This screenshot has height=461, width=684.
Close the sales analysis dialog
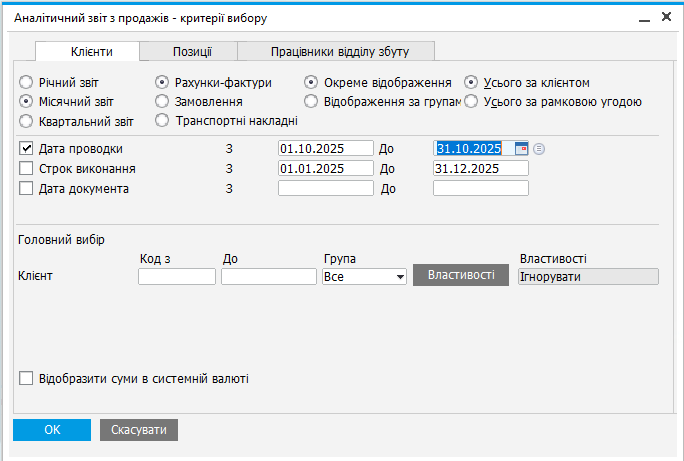point(664,18)
